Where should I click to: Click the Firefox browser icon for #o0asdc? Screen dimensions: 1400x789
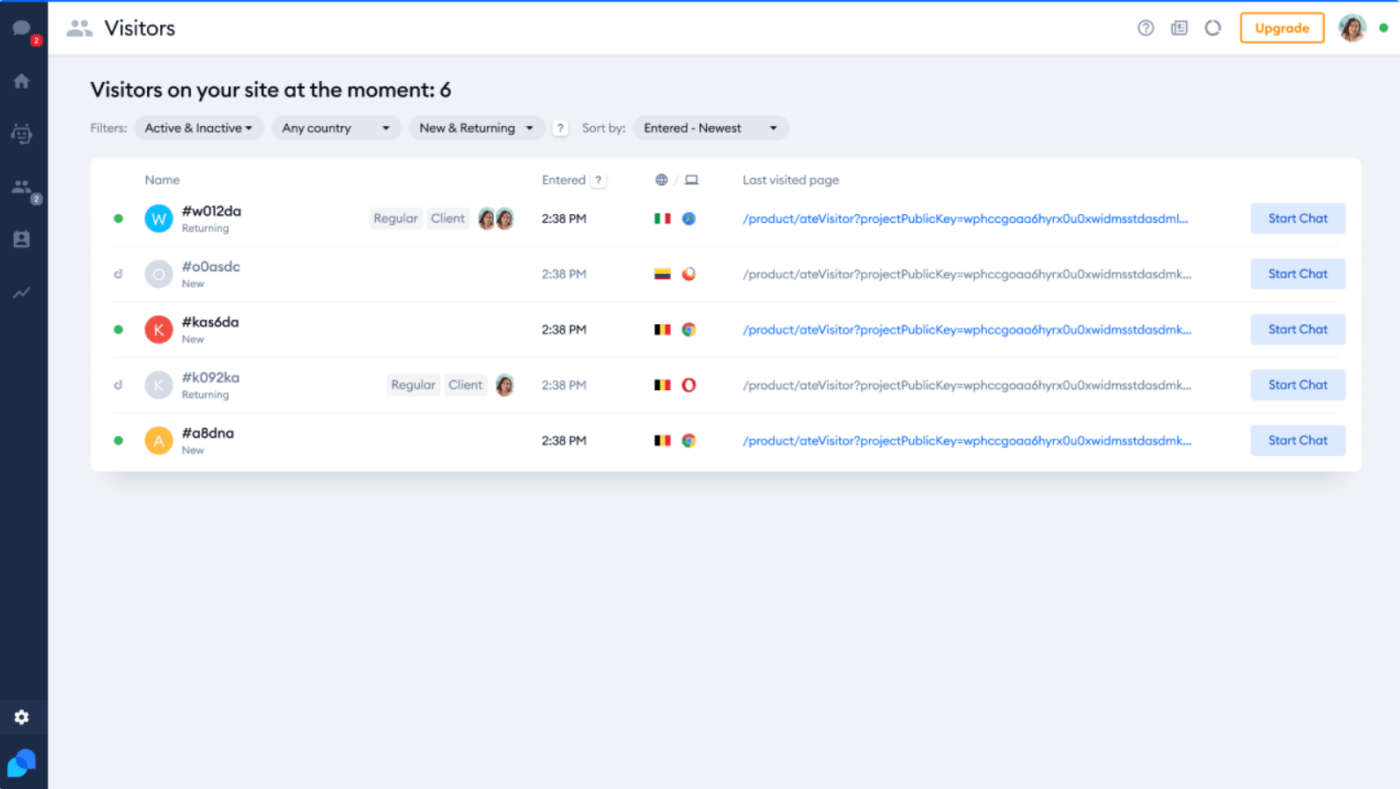click(689, 274)
